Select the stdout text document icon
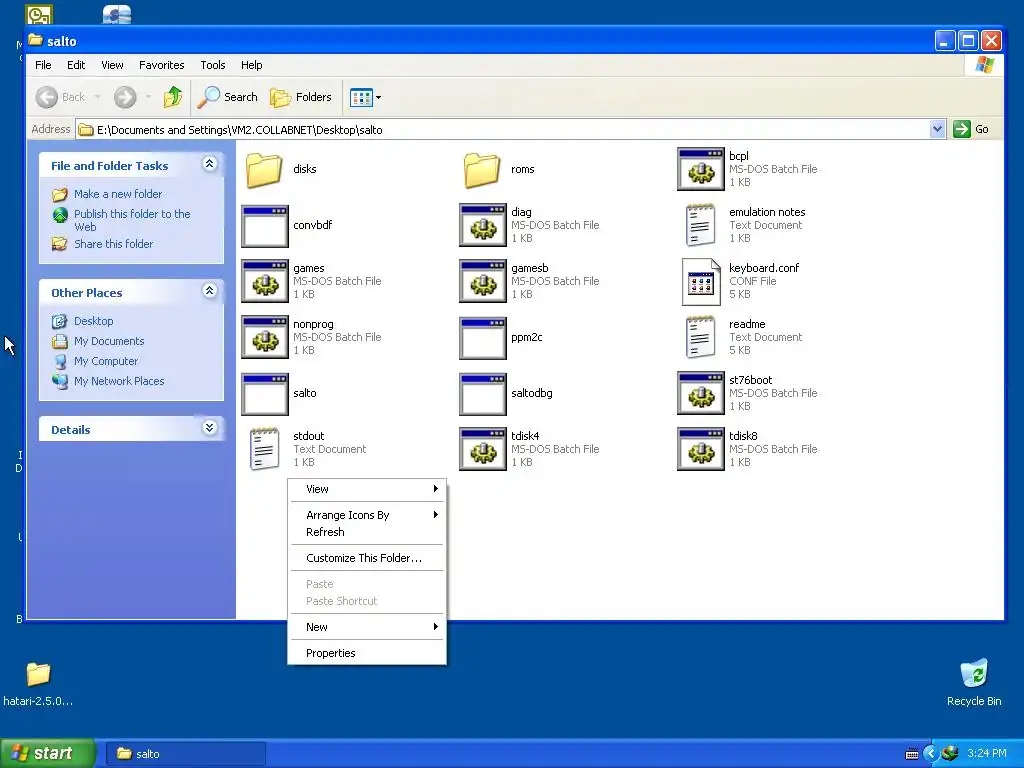The image size is (1024, 768). click(264, 449)
